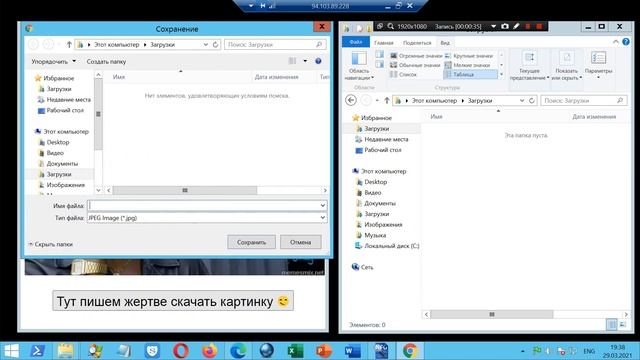640x360 pixels.
Task: Select Документы in Save dialog sidebar
Action: [58, 163]
